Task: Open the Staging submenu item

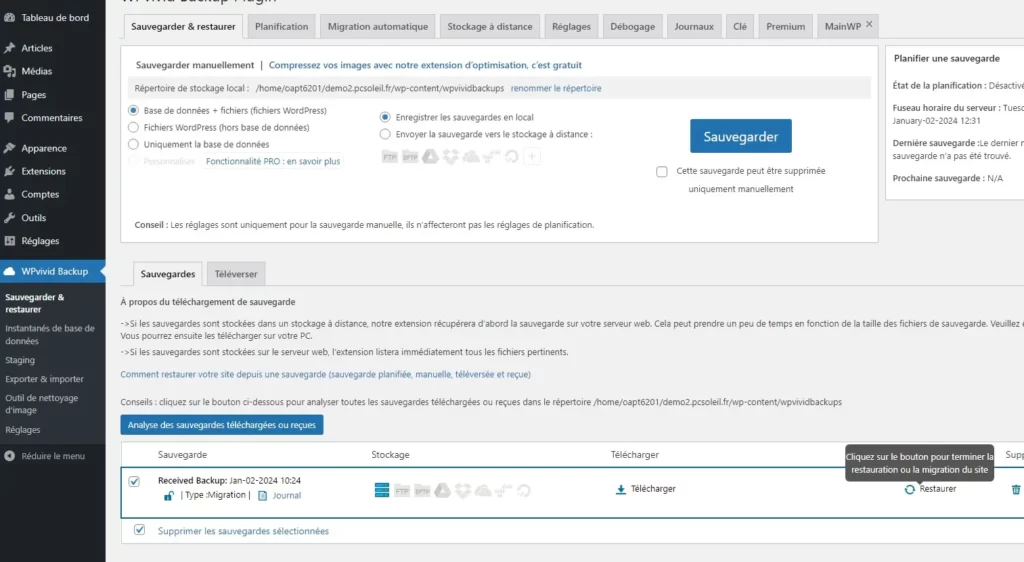Action: click(x=20, y=360)
